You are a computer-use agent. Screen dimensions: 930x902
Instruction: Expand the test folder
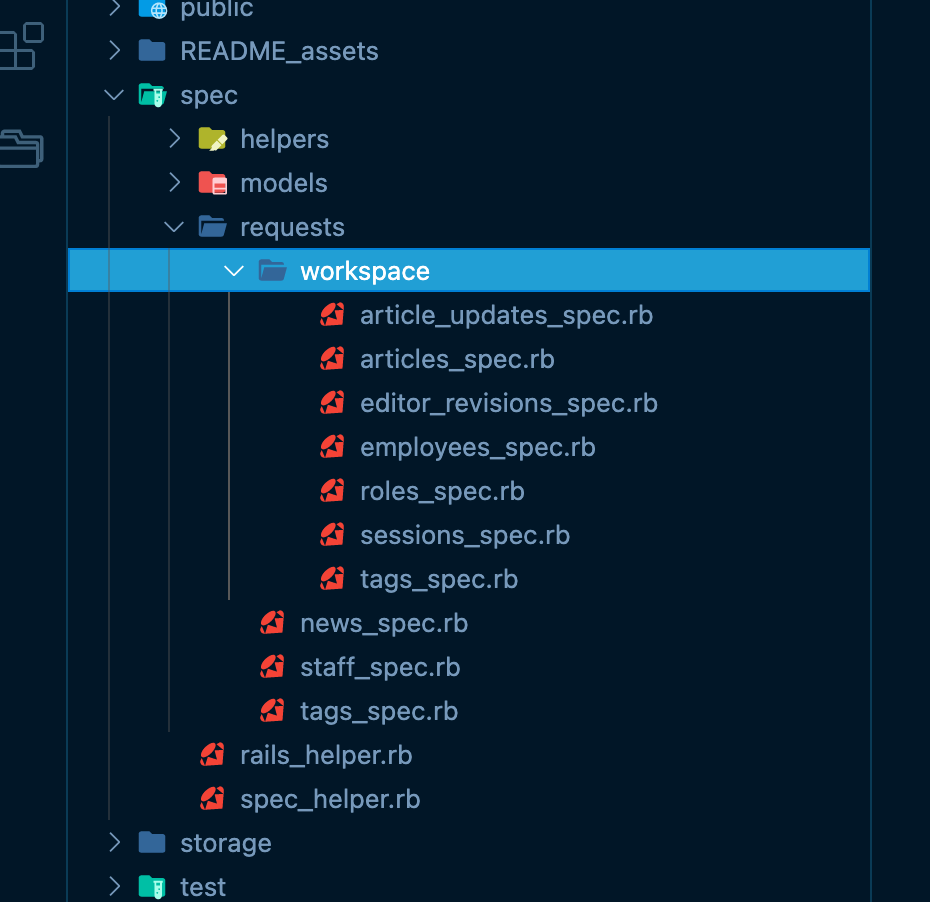click(x=203, y=887)
